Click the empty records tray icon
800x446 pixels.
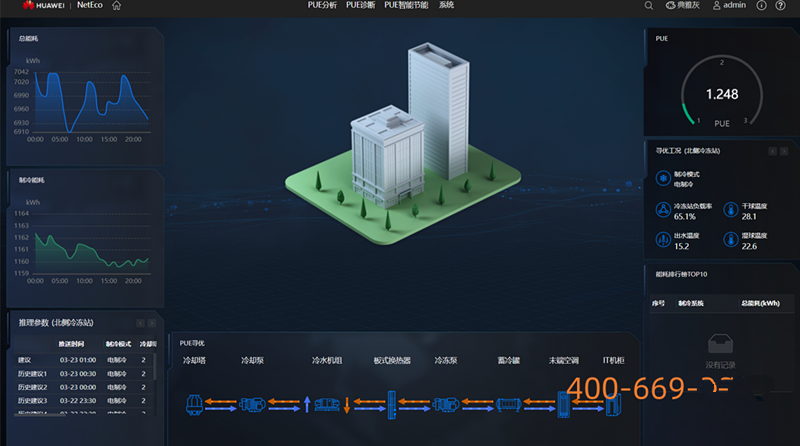click(720, 344)
